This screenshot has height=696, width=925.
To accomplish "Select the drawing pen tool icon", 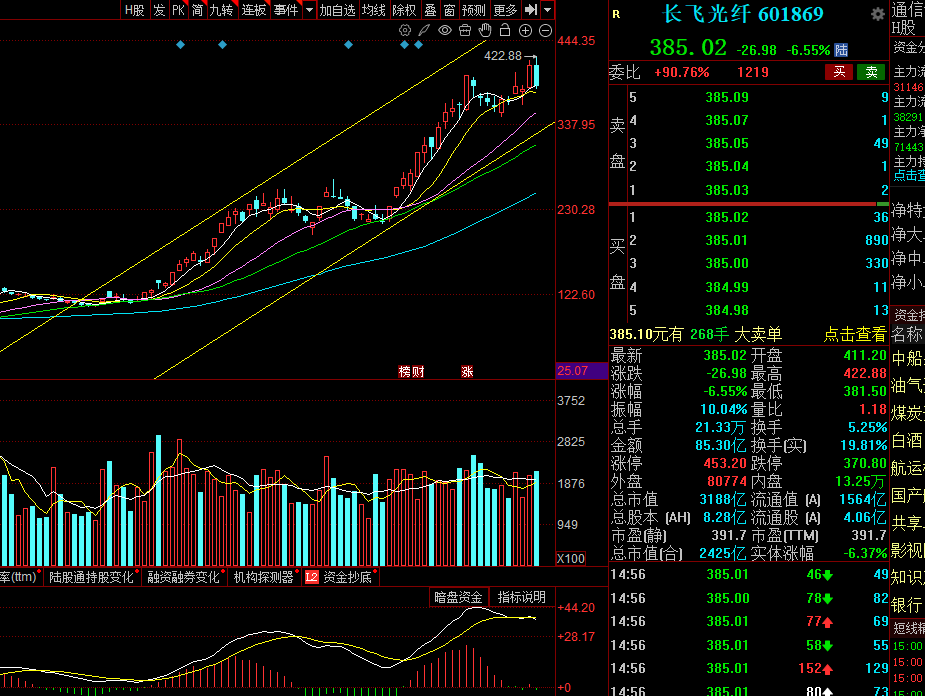I will pyautogui.click(x=424, y=30).
